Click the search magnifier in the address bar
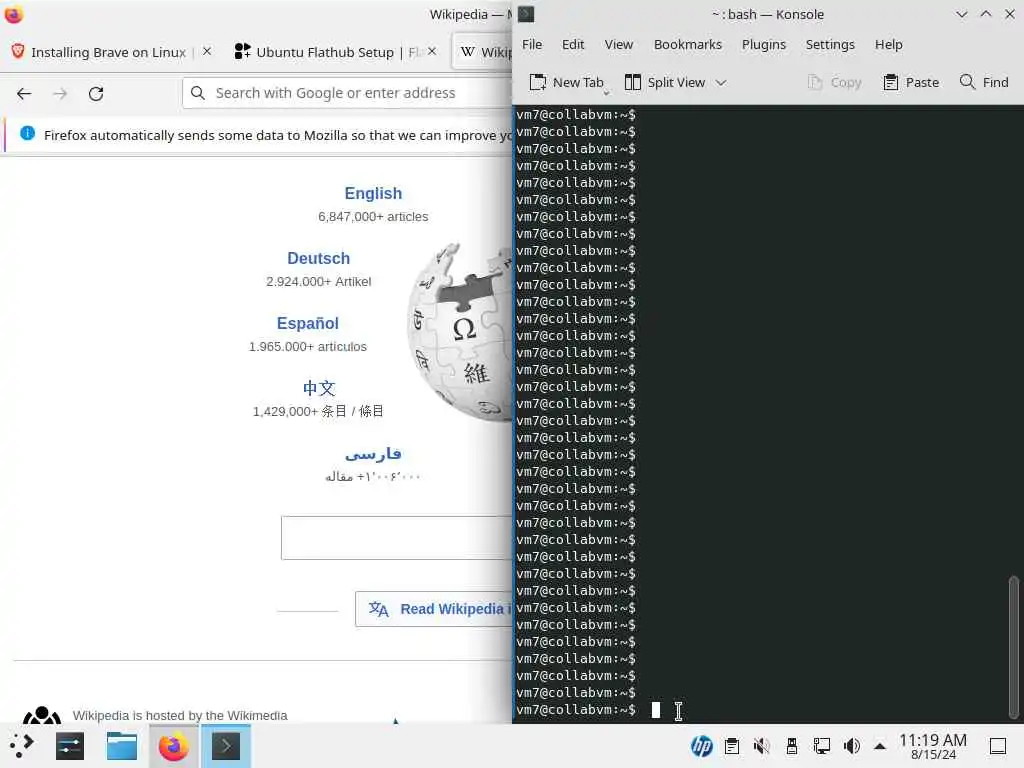The image size is (1024, 768). 198,93
